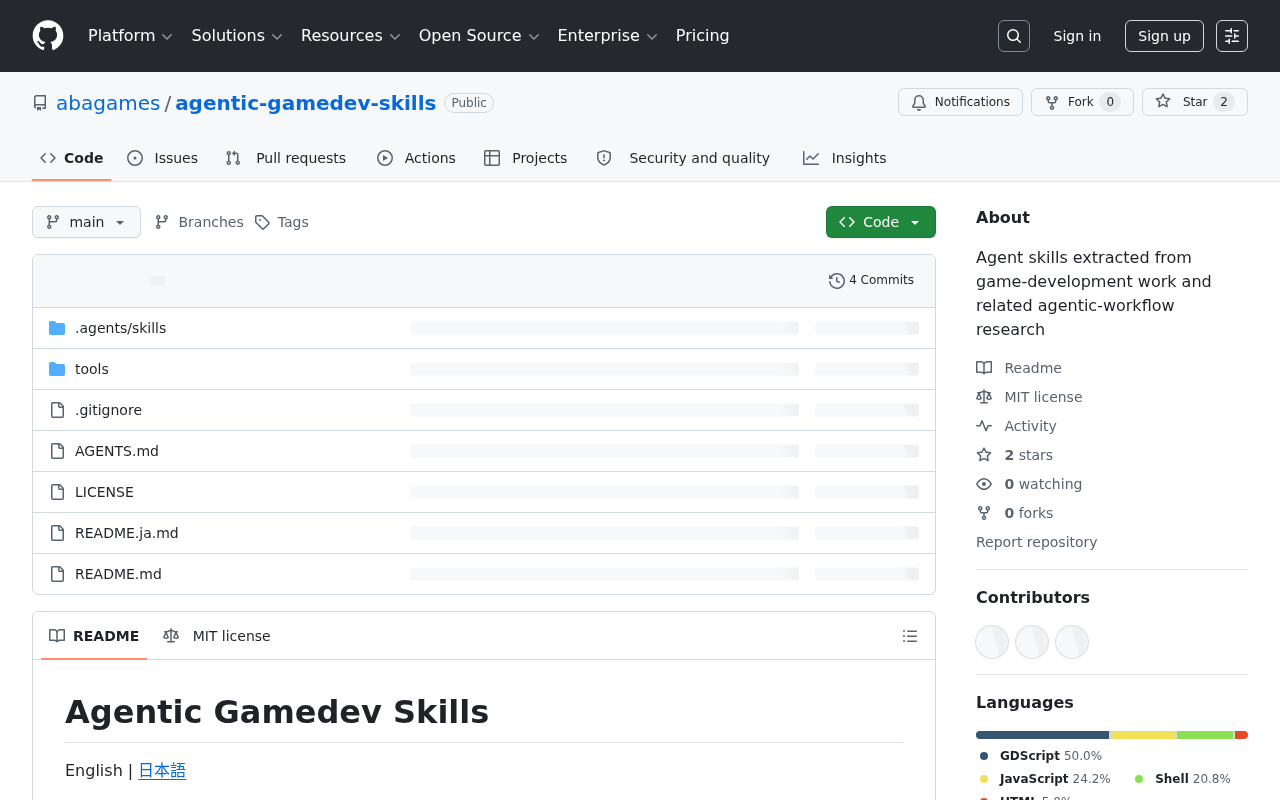Viewport: 1280px width, 800px height.
Task: Switch to the Issues tab
Action: pos(162,158)
